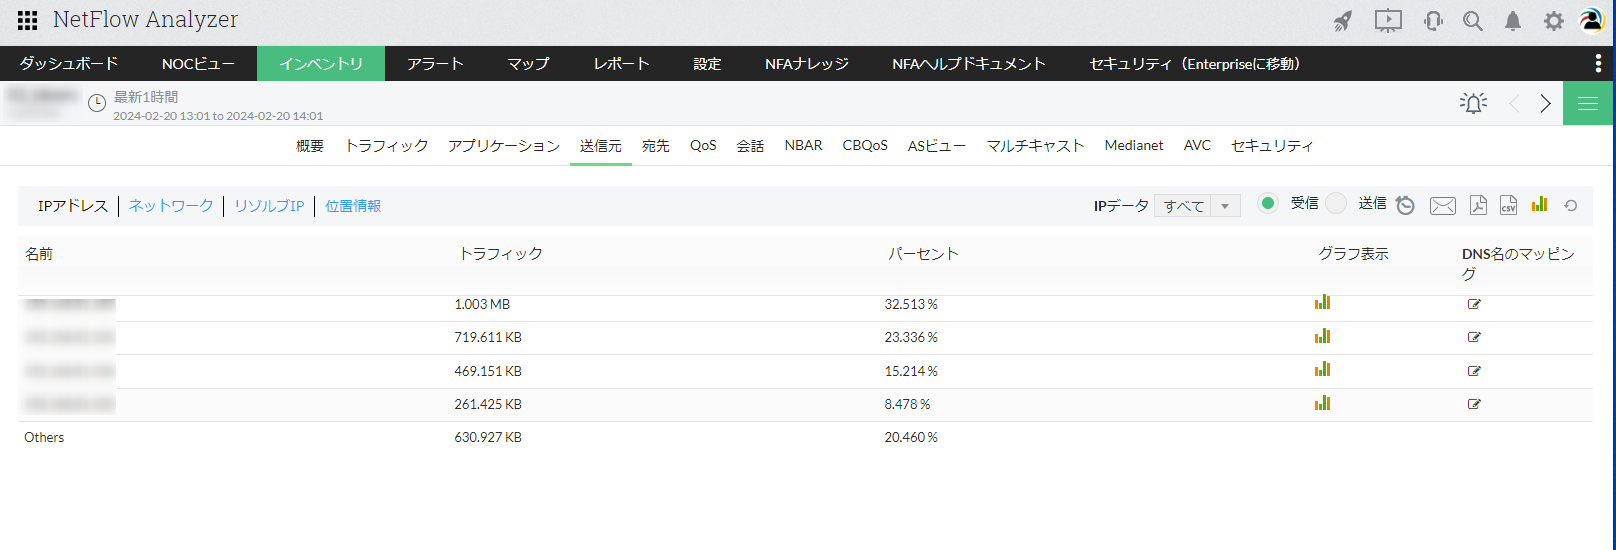Select the 受信 radio button
The image size is (1616, 550).
point(1268,203)
